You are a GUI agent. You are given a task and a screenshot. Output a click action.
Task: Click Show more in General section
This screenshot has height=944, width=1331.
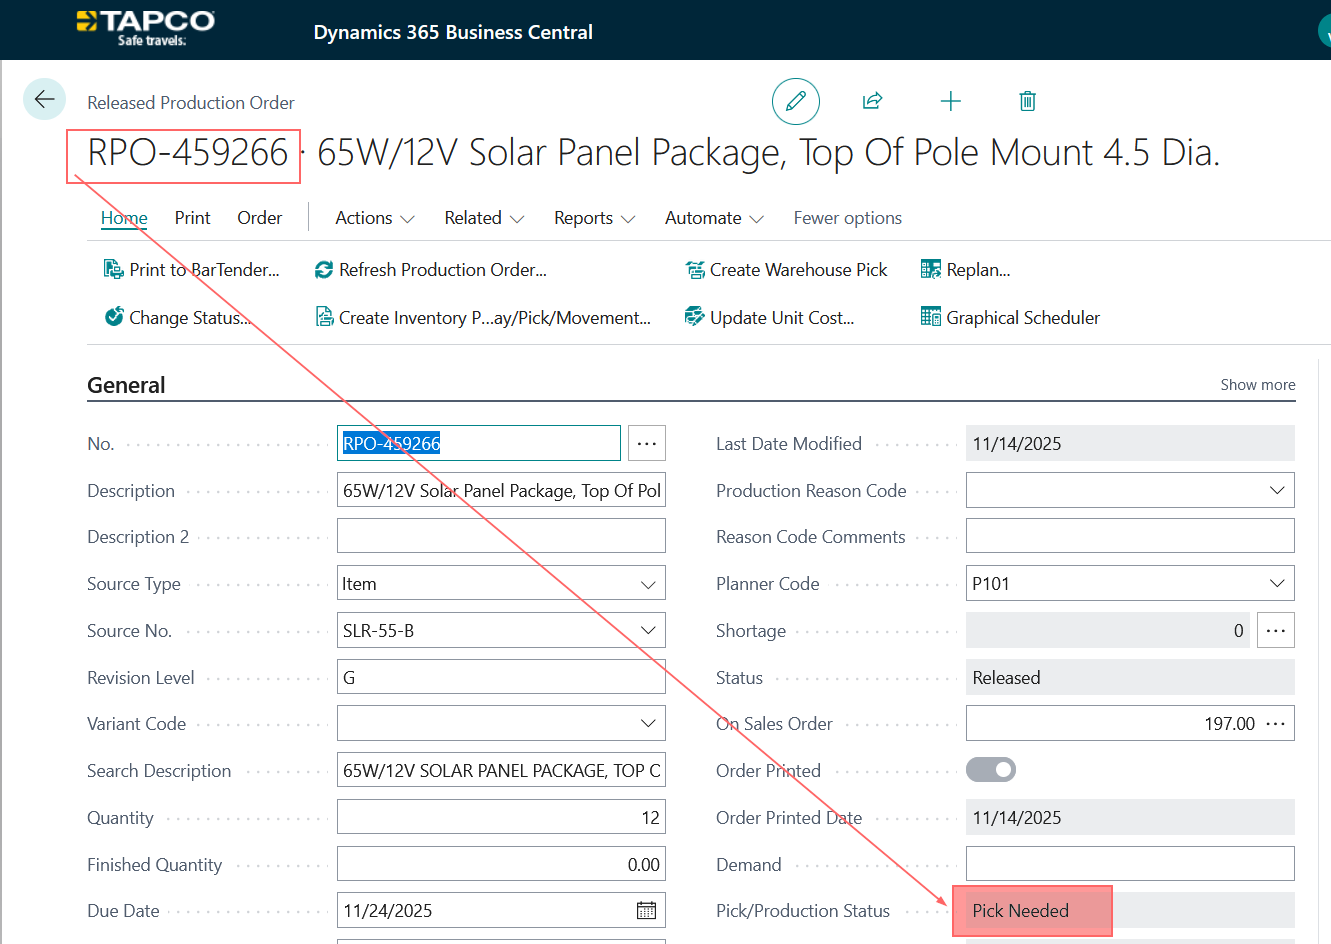pyautogui.click(x=1258, y=385)
